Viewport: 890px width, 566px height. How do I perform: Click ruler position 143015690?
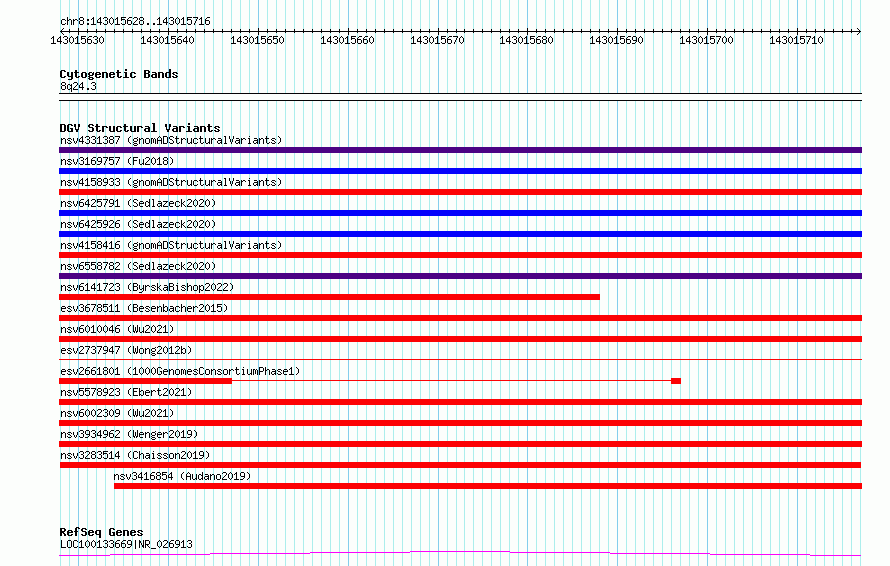click(x=616, y=40)
